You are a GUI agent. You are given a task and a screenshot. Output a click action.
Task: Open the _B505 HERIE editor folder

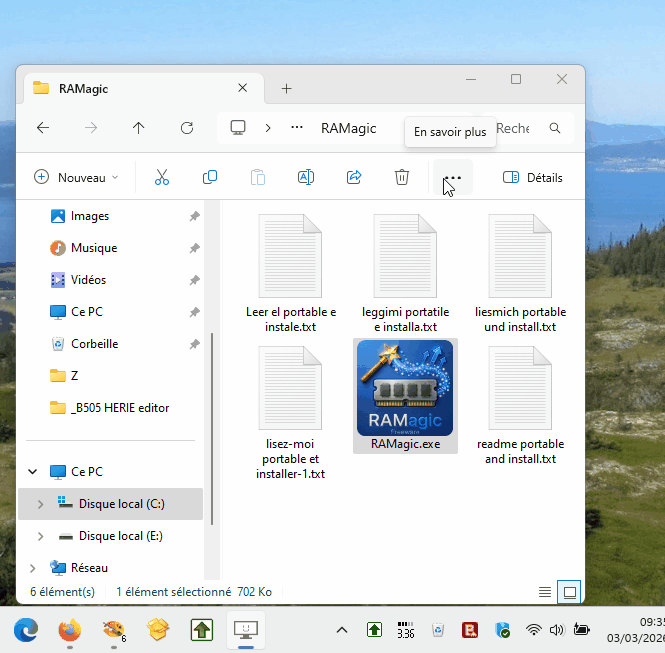[x=120, y=408]
